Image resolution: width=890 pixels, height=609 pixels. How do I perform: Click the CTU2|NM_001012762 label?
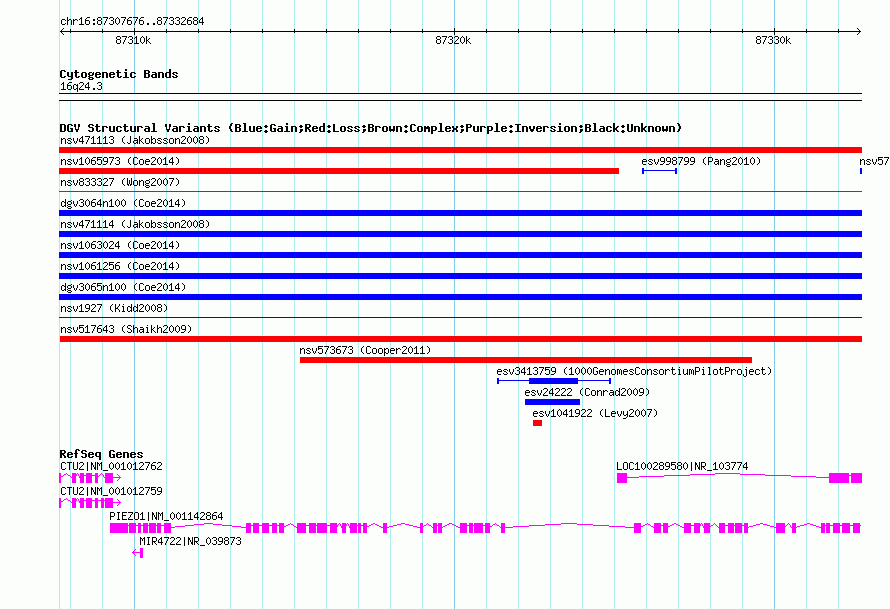coord(111,467)
